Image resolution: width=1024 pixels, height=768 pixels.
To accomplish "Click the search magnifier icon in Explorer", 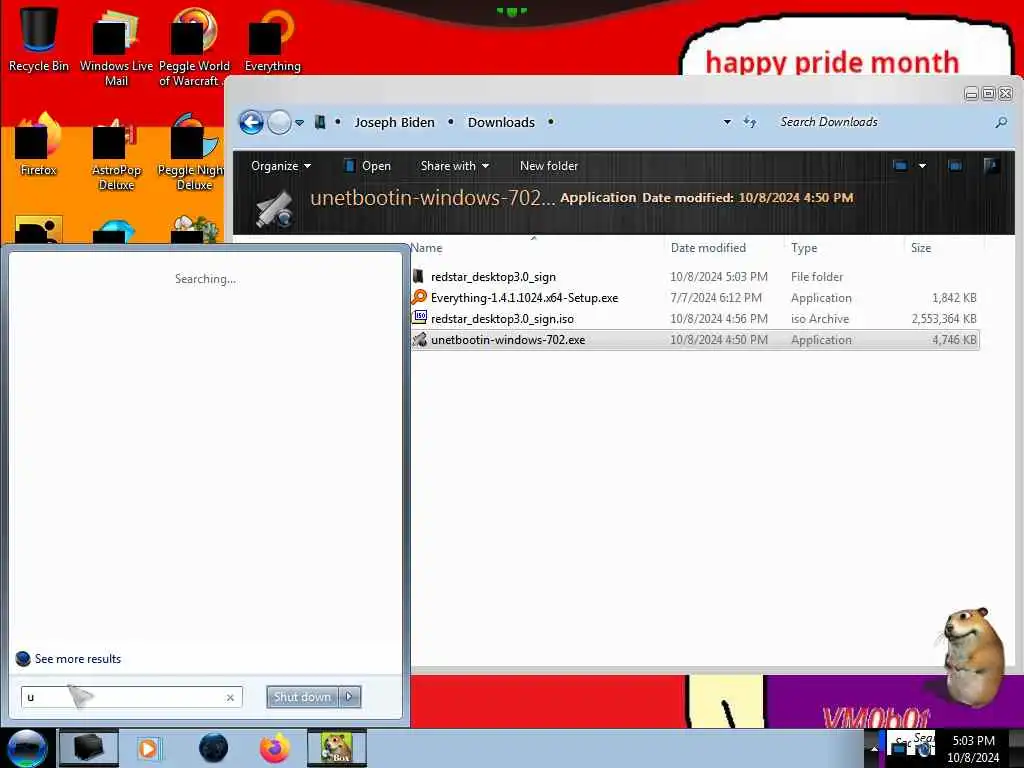I will click(x=1000, y=122).
